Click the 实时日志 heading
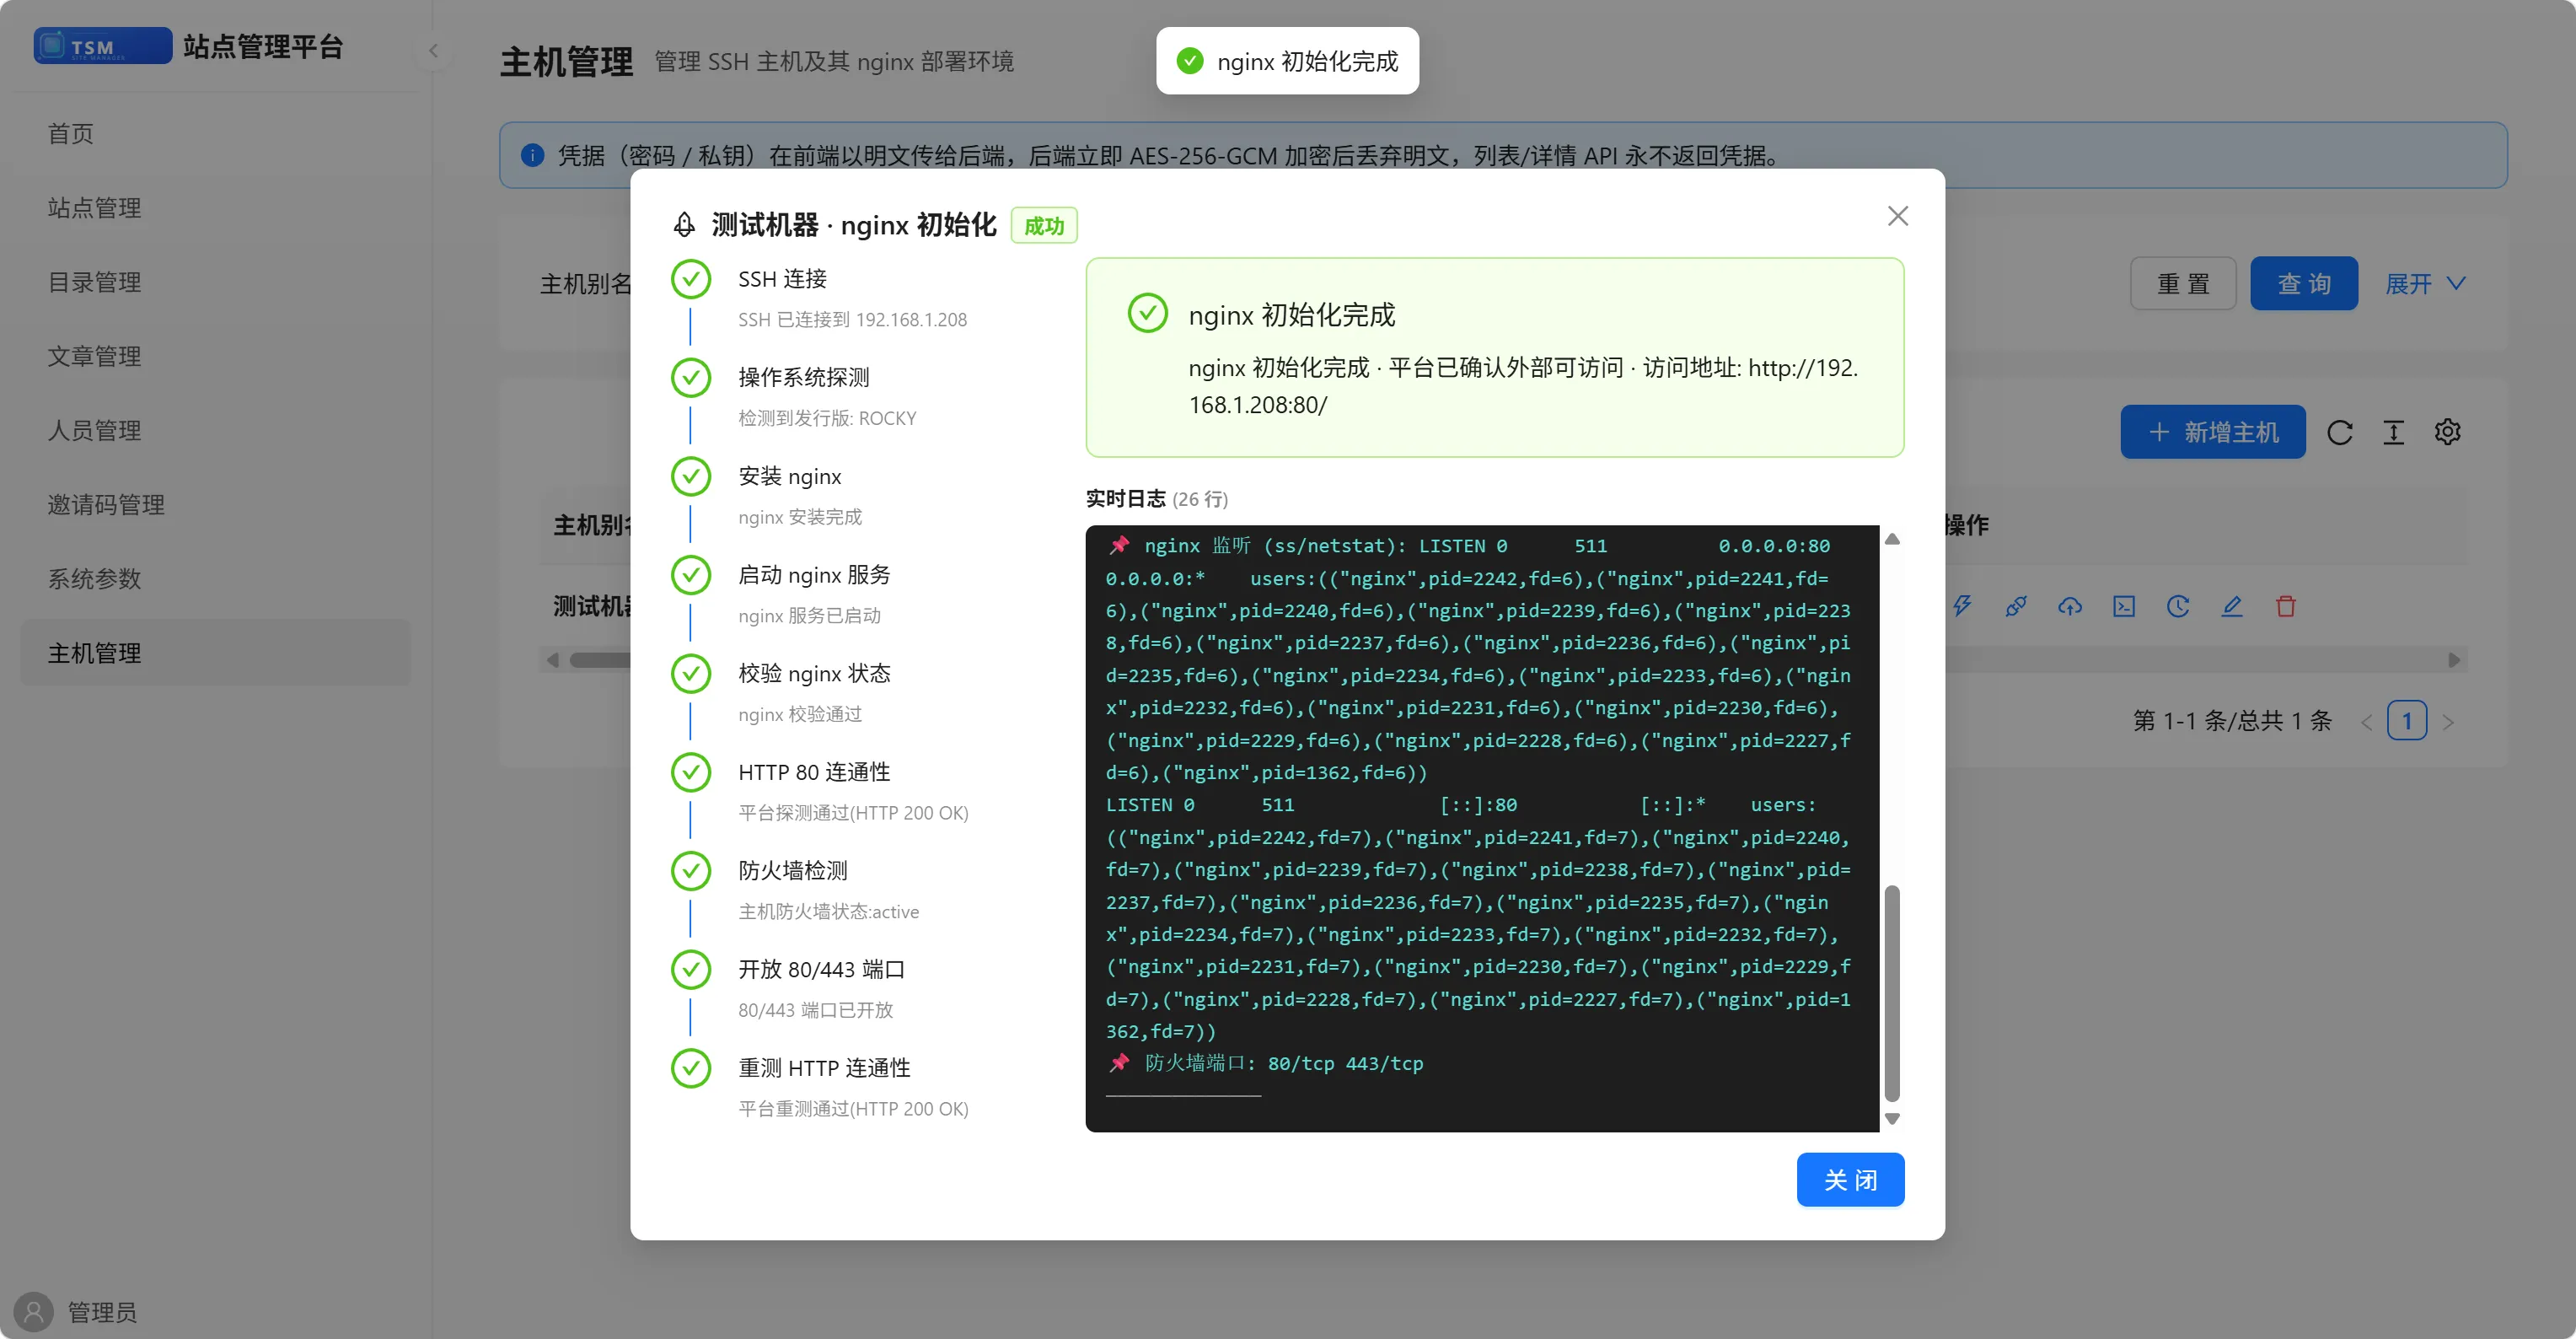2576x1339 pixels. pos(1126,499)
